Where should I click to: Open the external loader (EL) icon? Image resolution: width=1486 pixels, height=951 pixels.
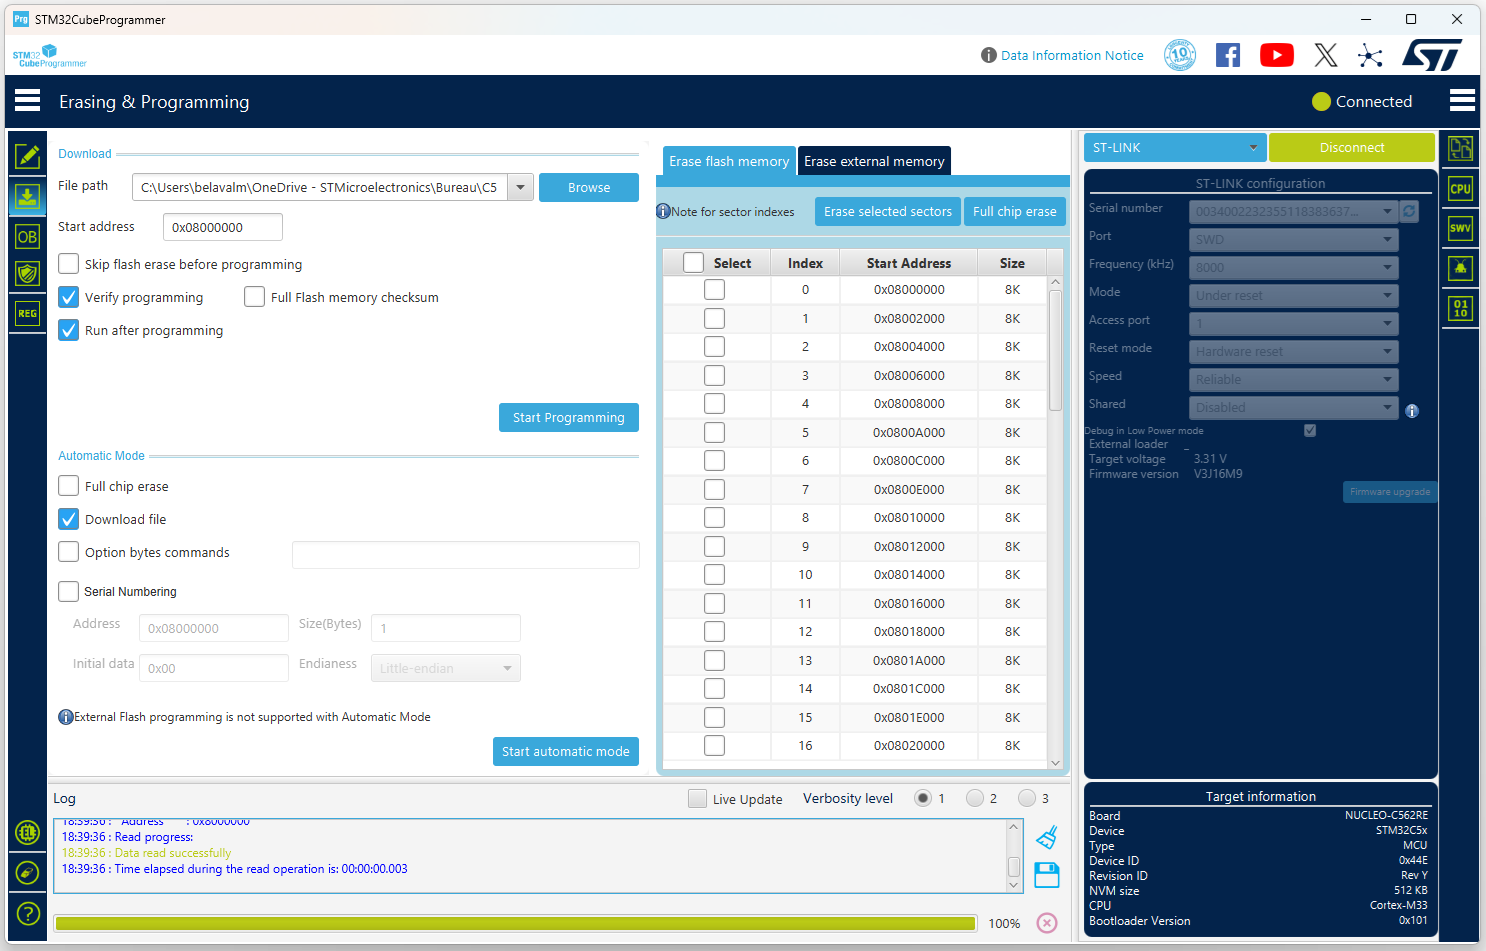coord(27,832)
